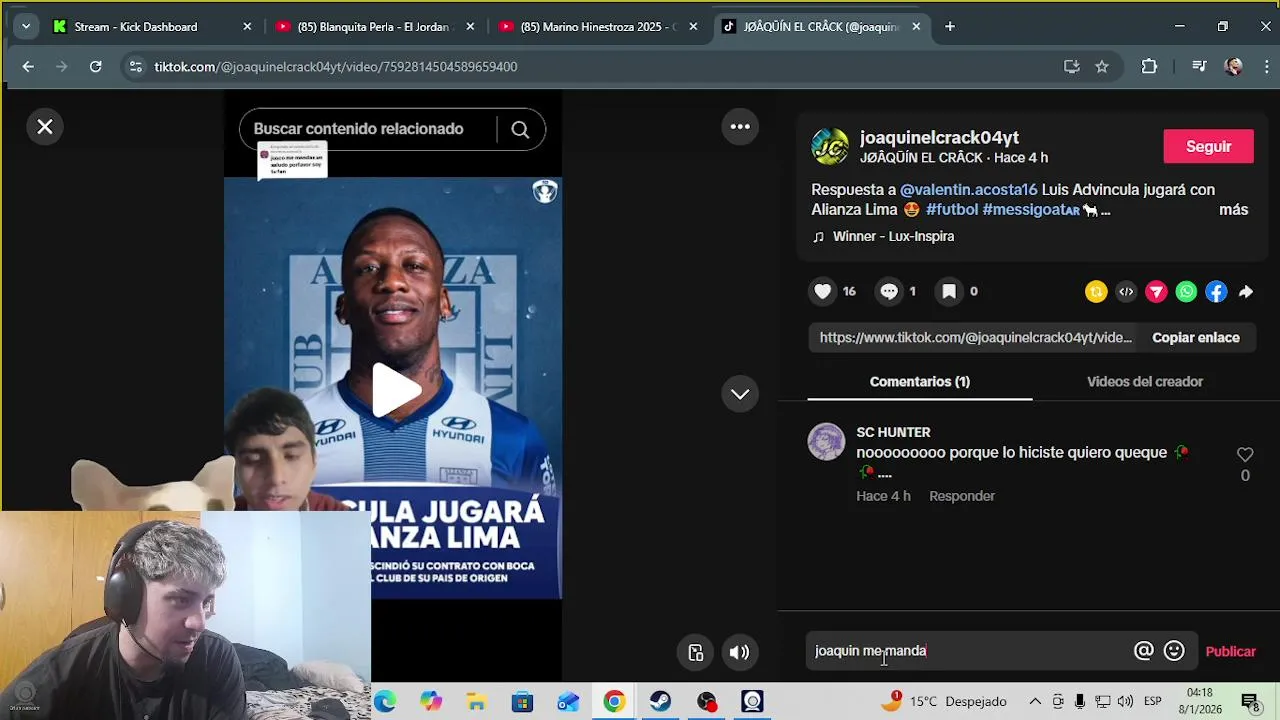Open Chrome three-dot menu
Viewport: 1280px width, 720px height.
coord(1266,67)
